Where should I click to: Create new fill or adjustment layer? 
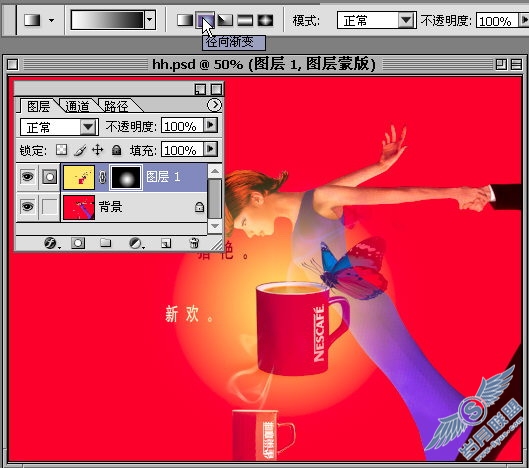click(136, 243)
